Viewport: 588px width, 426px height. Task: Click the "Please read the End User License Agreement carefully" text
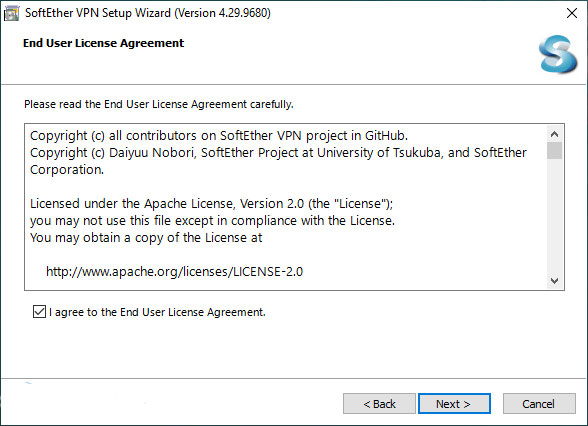(159, 104)
